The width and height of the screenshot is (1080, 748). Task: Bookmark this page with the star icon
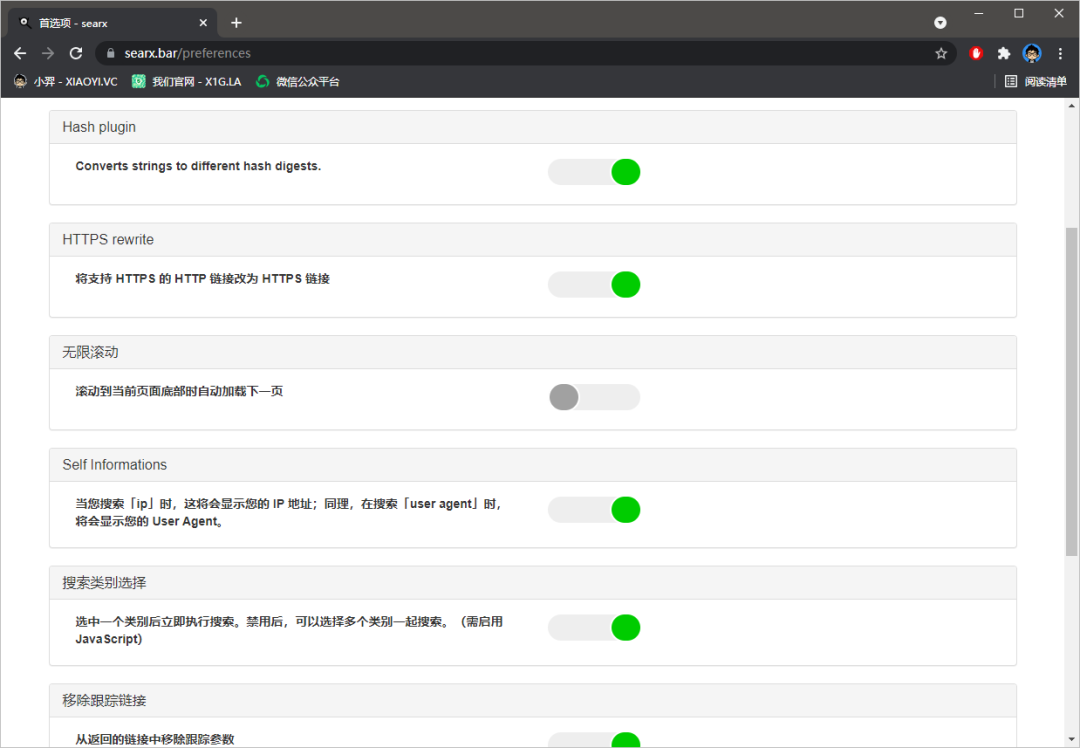[941, 53]
